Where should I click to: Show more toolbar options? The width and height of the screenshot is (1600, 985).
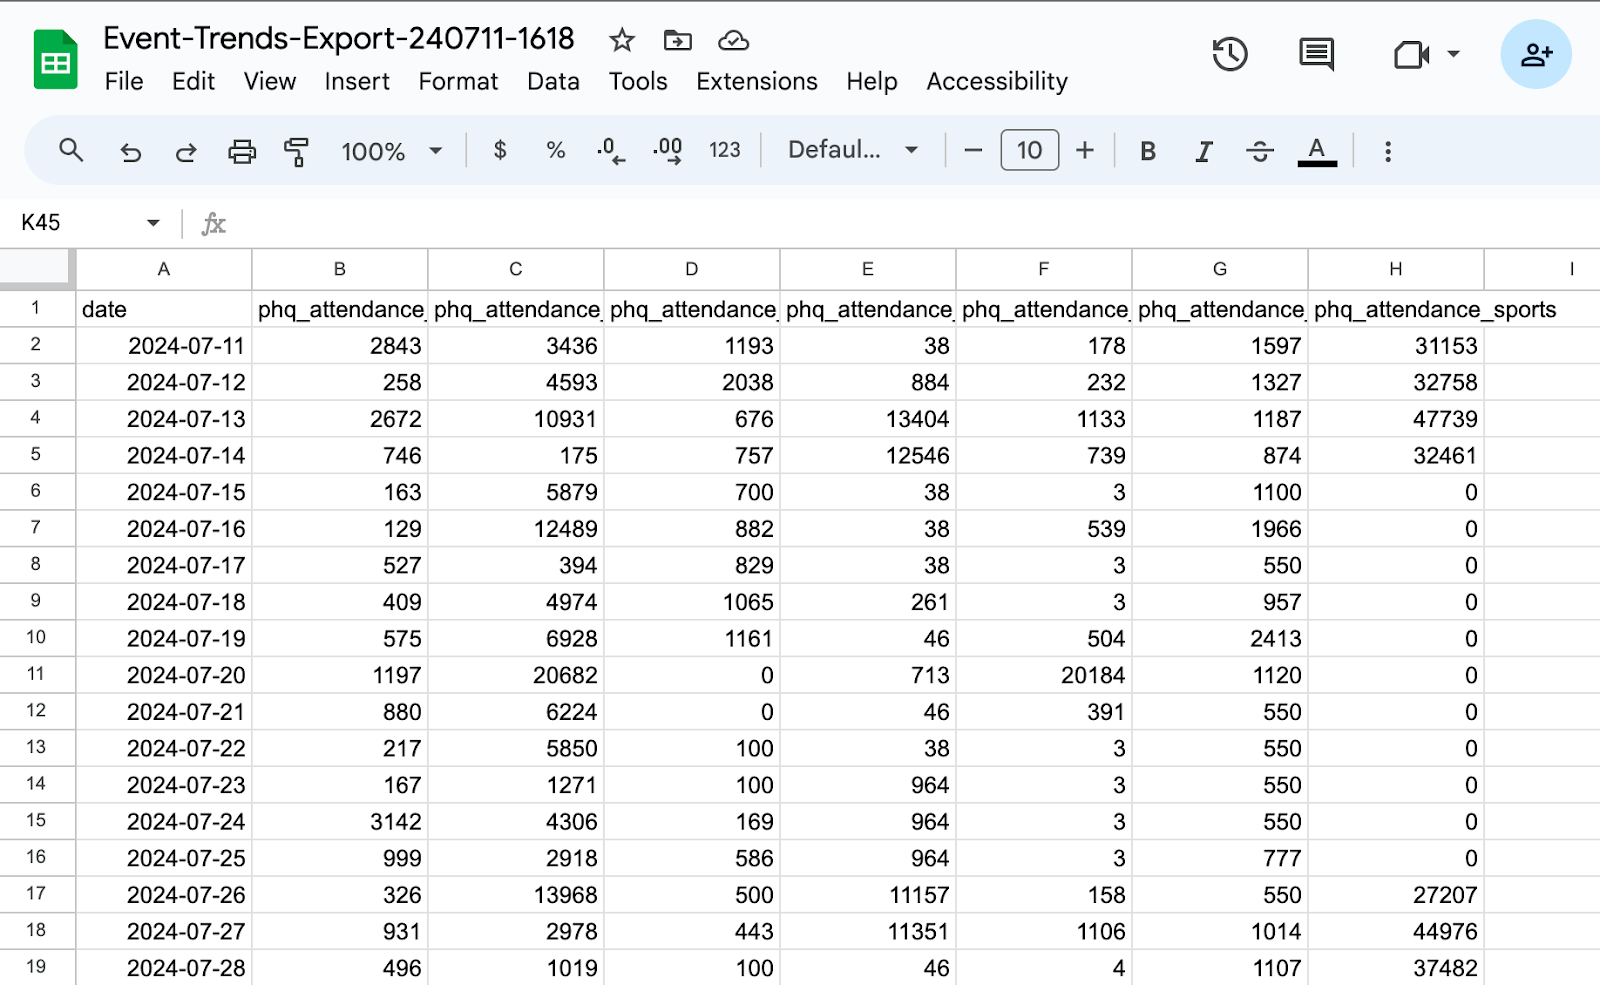pos(1388,151)
